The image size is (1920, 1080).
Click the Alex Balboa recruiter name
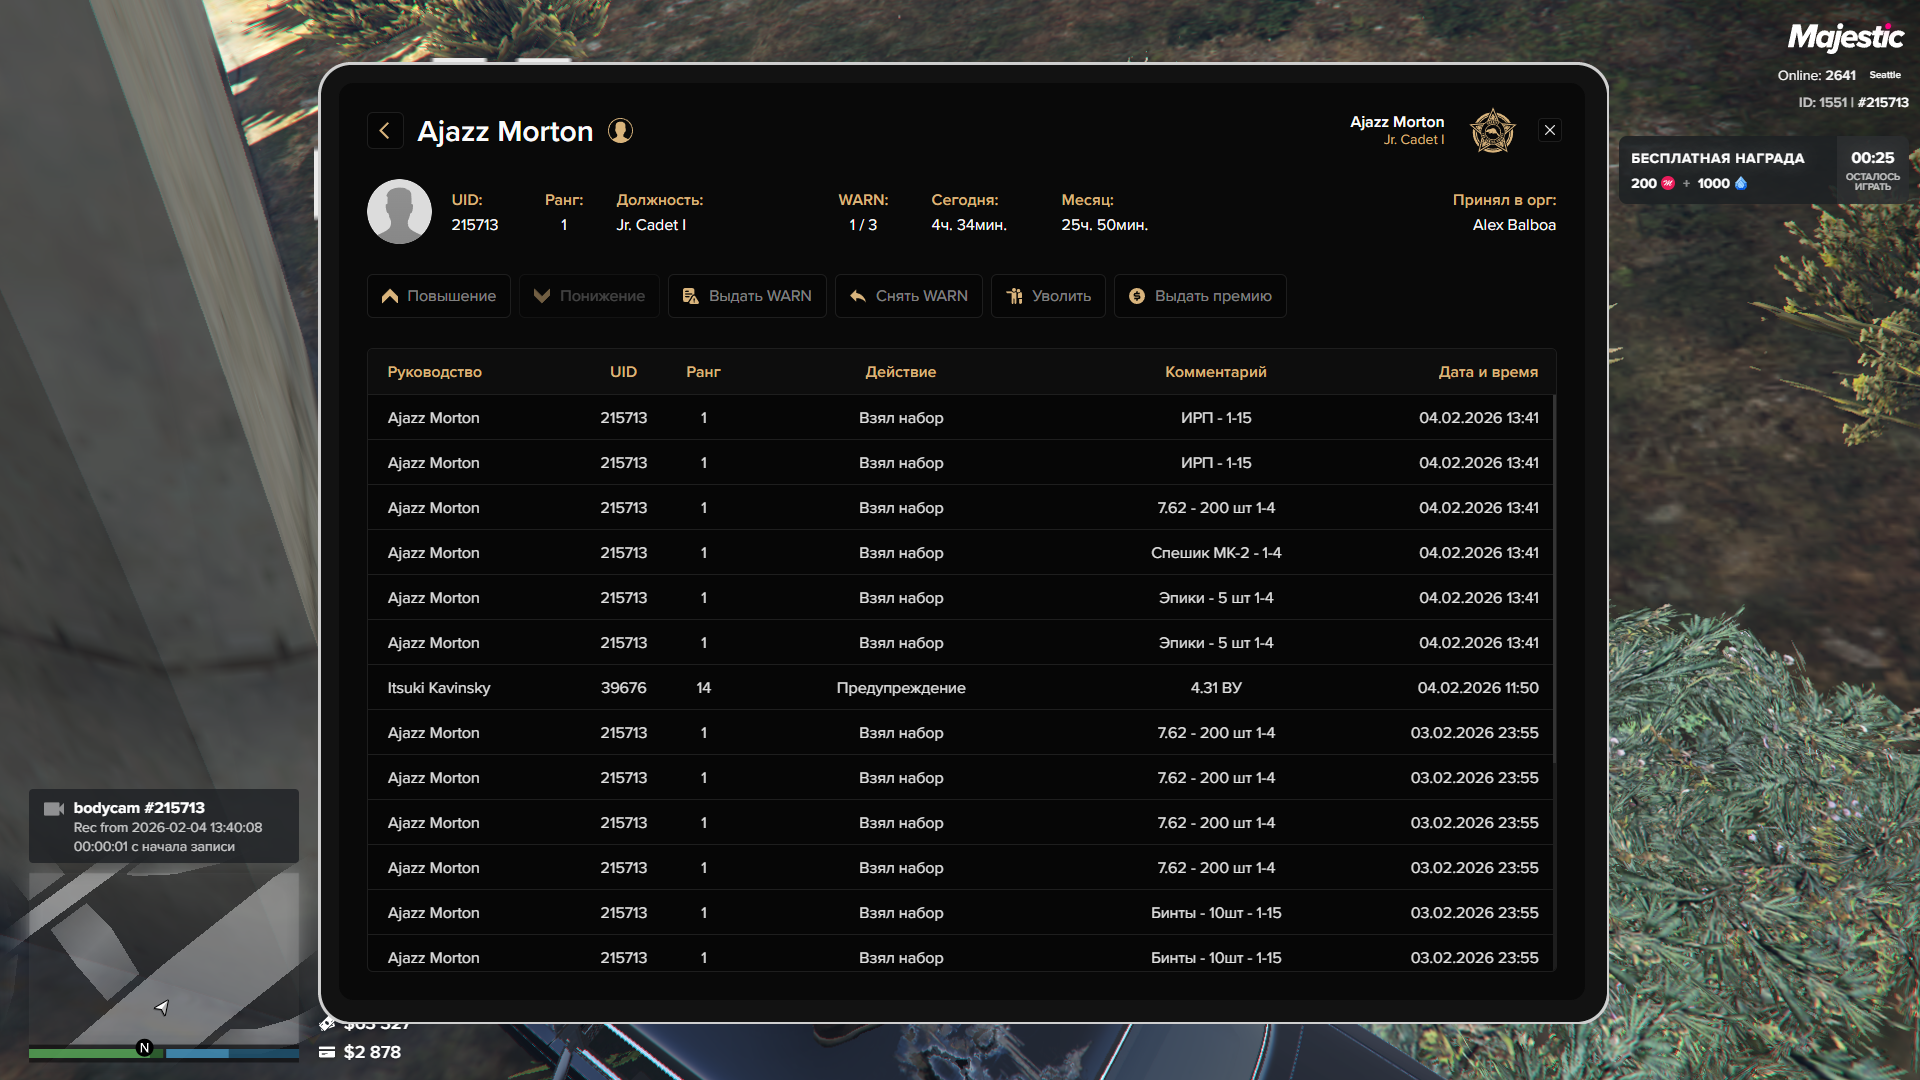pyautogui.click(x=1513, y=225)
